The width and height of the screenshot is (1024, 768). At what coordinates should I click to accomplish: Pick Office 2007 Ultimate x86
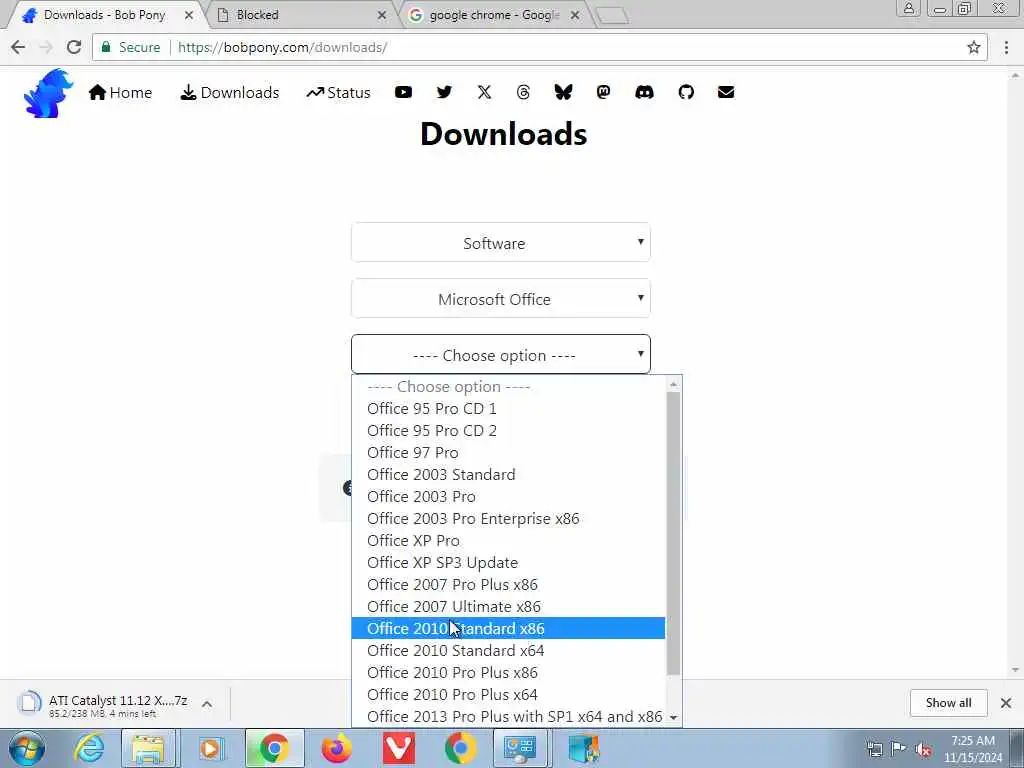tap(508, 607)
